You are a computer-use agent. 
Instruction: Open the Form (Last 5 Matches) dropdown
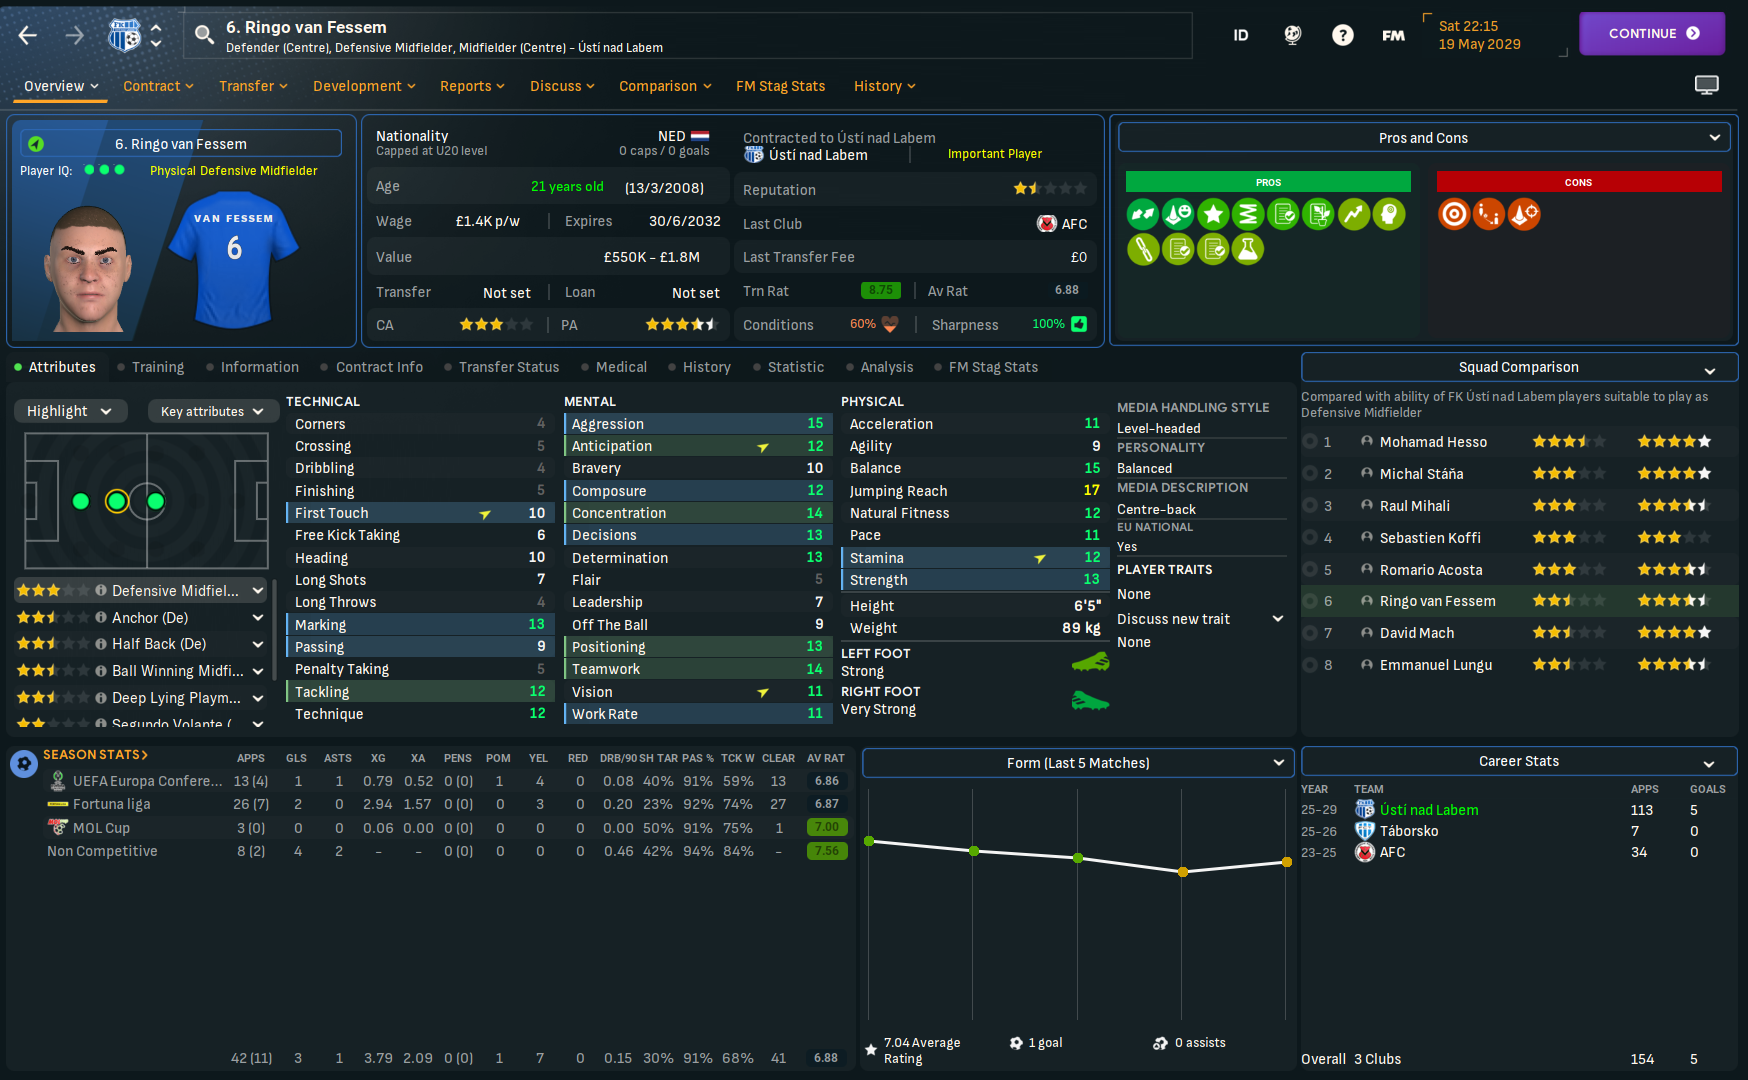pyautogui.click(x=1078, y=763)
